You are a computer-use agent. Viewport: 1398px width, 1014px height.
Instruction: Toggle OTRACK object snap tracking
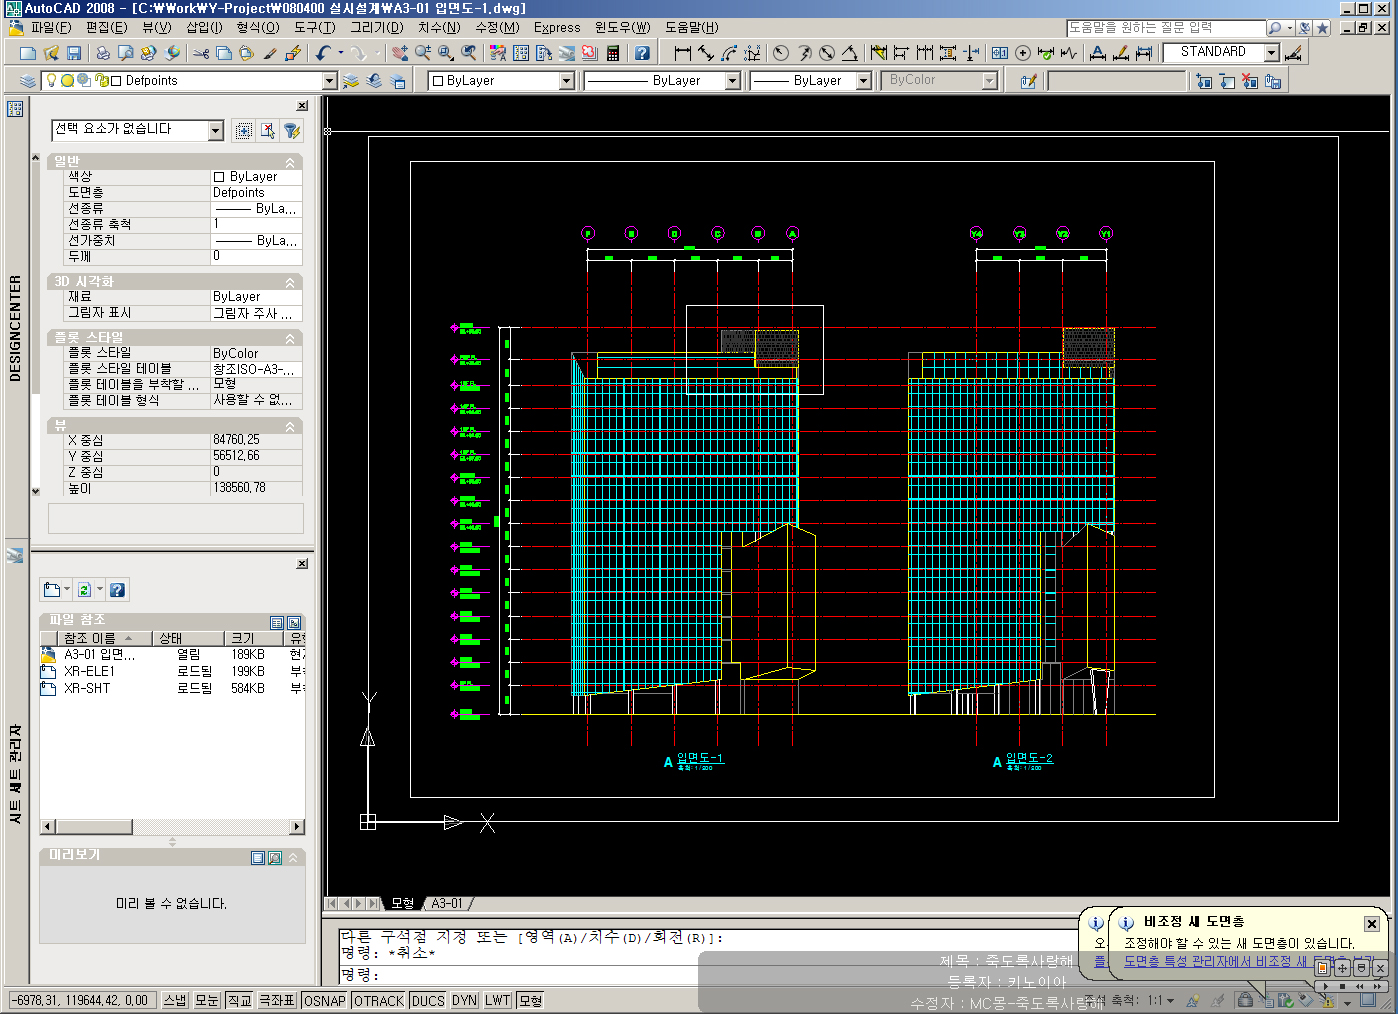click(x=378, y=1000)
